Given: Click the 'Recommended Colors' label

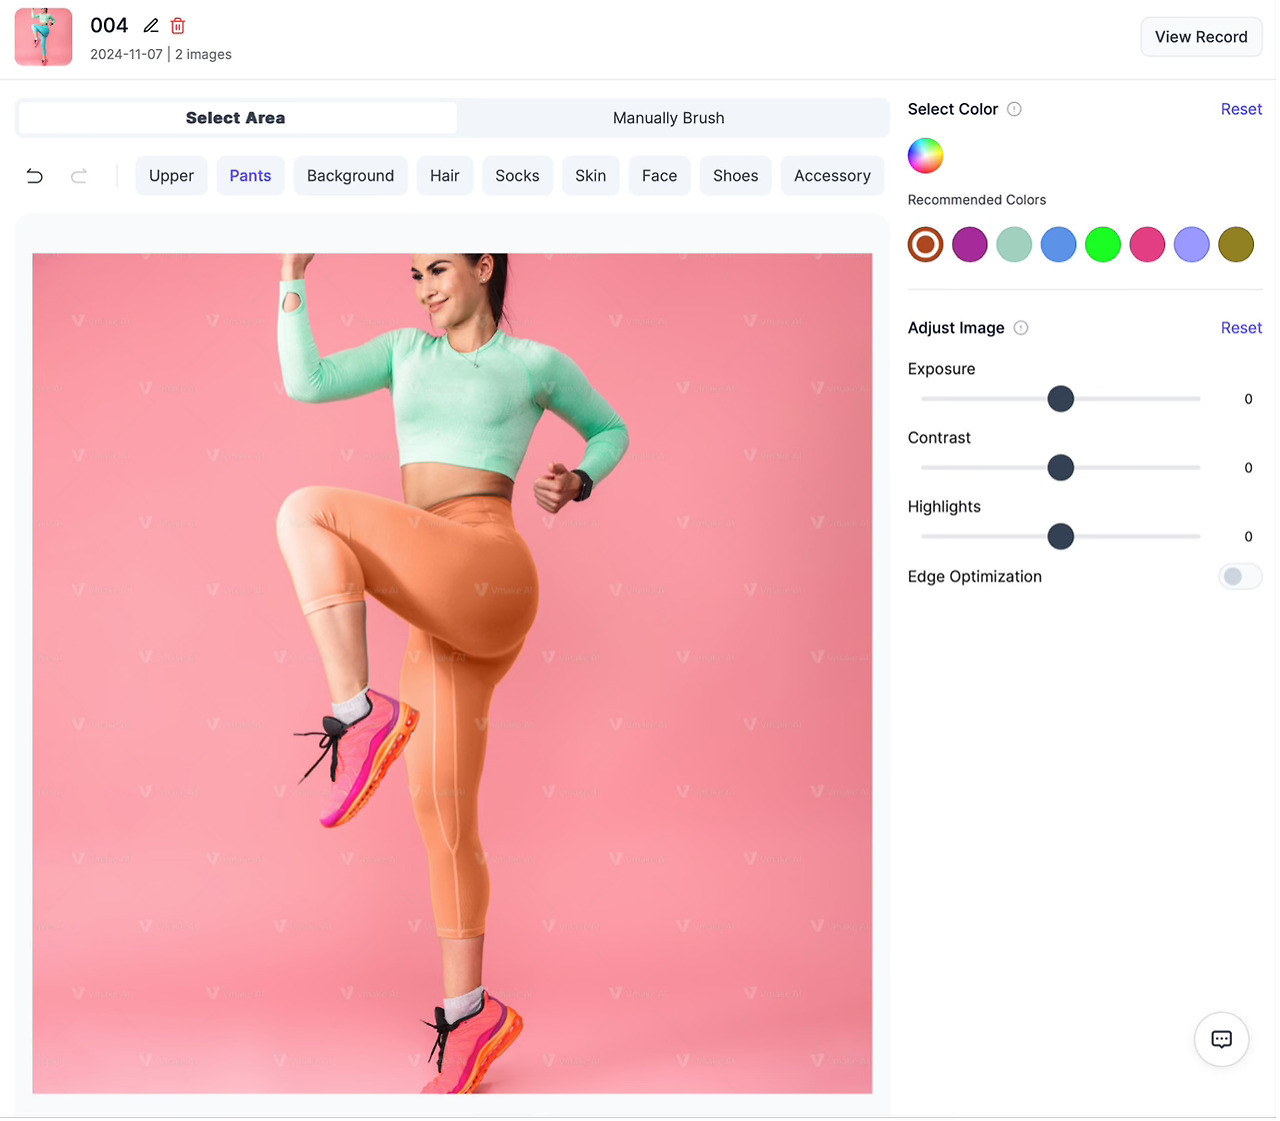Looking at the screenshot, I should pos(976,200).
